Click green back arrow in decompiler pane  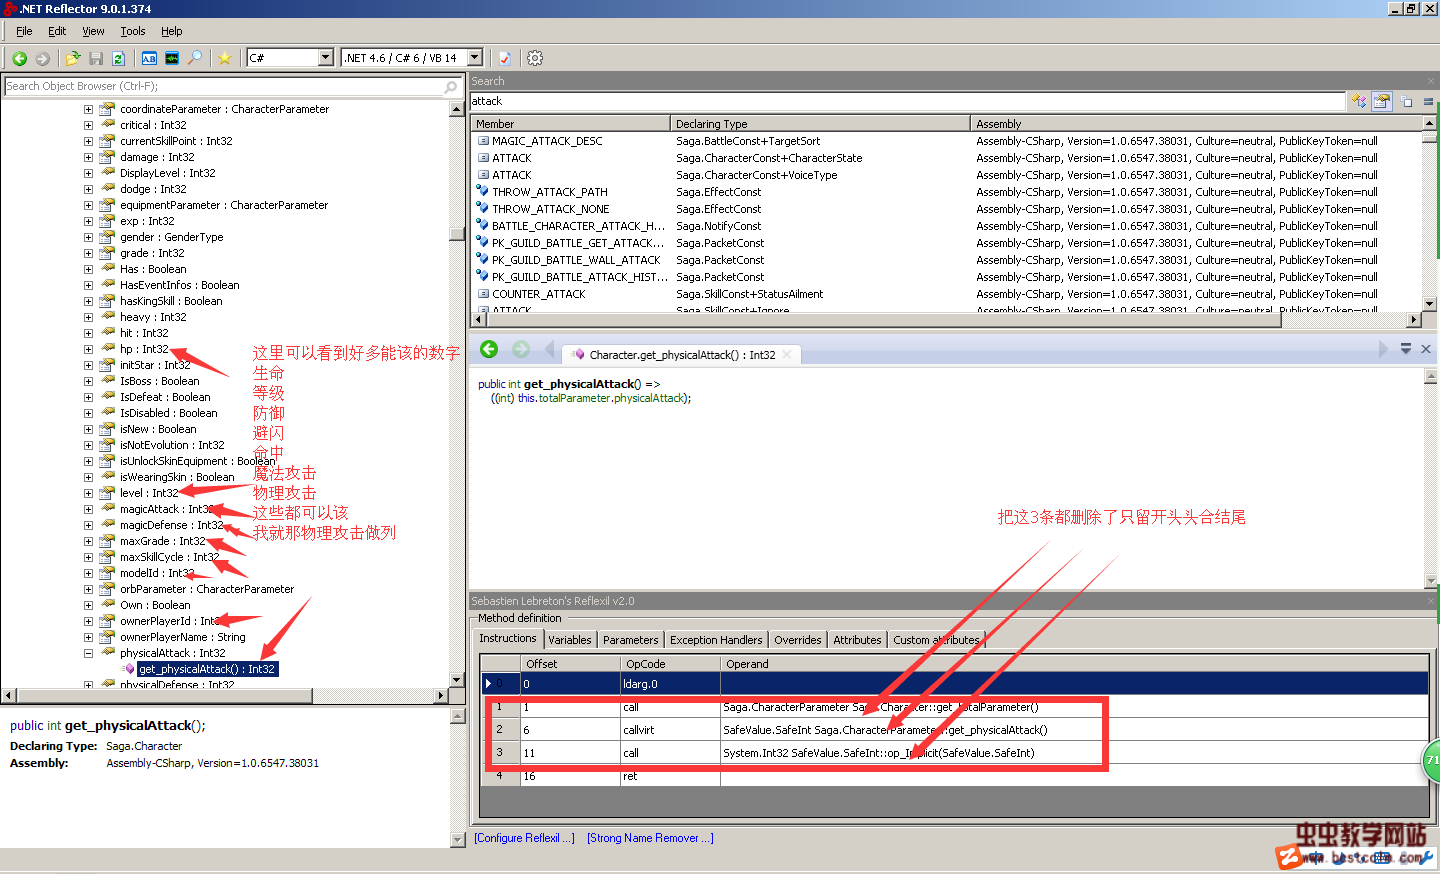tap(489, 349)
